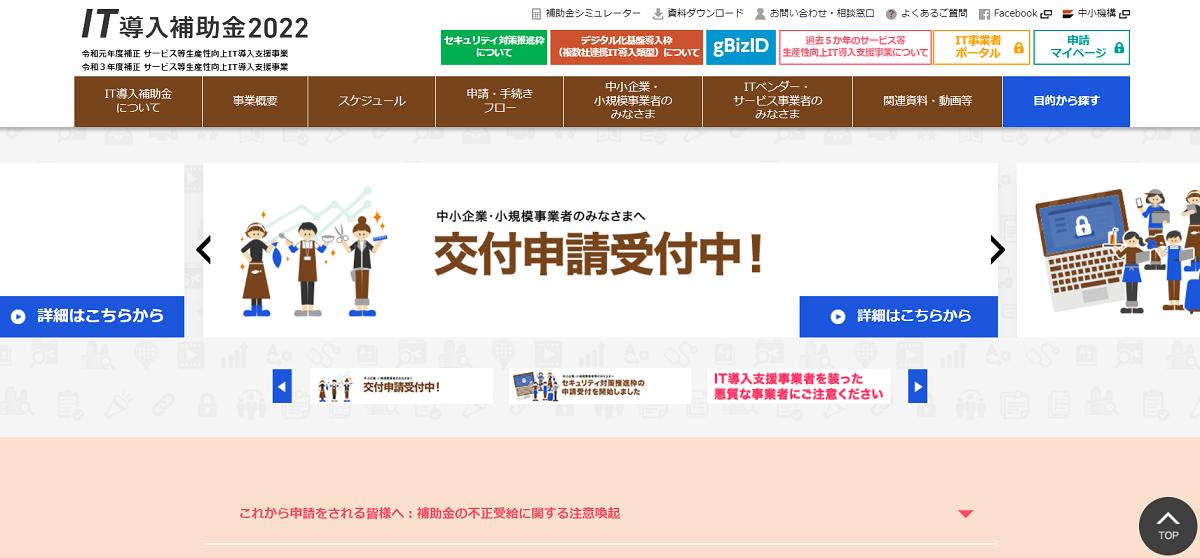Viewport: 1200px width, 558px height.
Task: Open the 関連資料・動画等 menu item
Action: point(927,101)
